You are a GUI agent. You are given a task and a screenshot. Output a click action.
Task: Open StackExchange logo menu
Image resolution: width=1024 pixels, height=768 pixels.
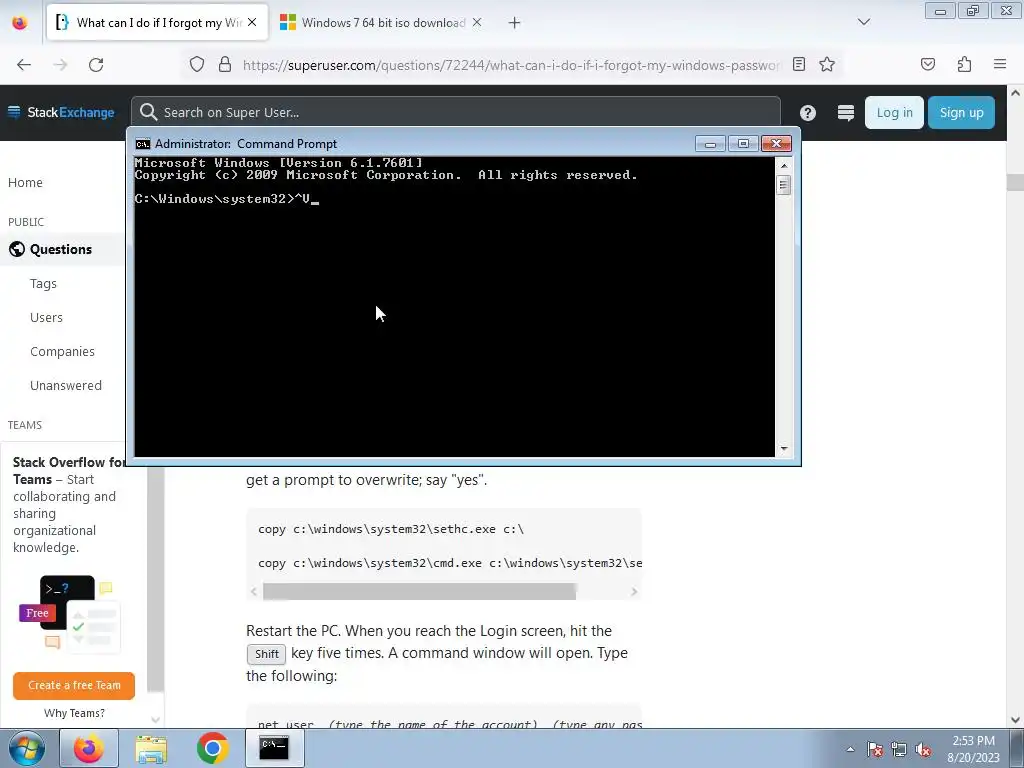click(x=61, y=112)
